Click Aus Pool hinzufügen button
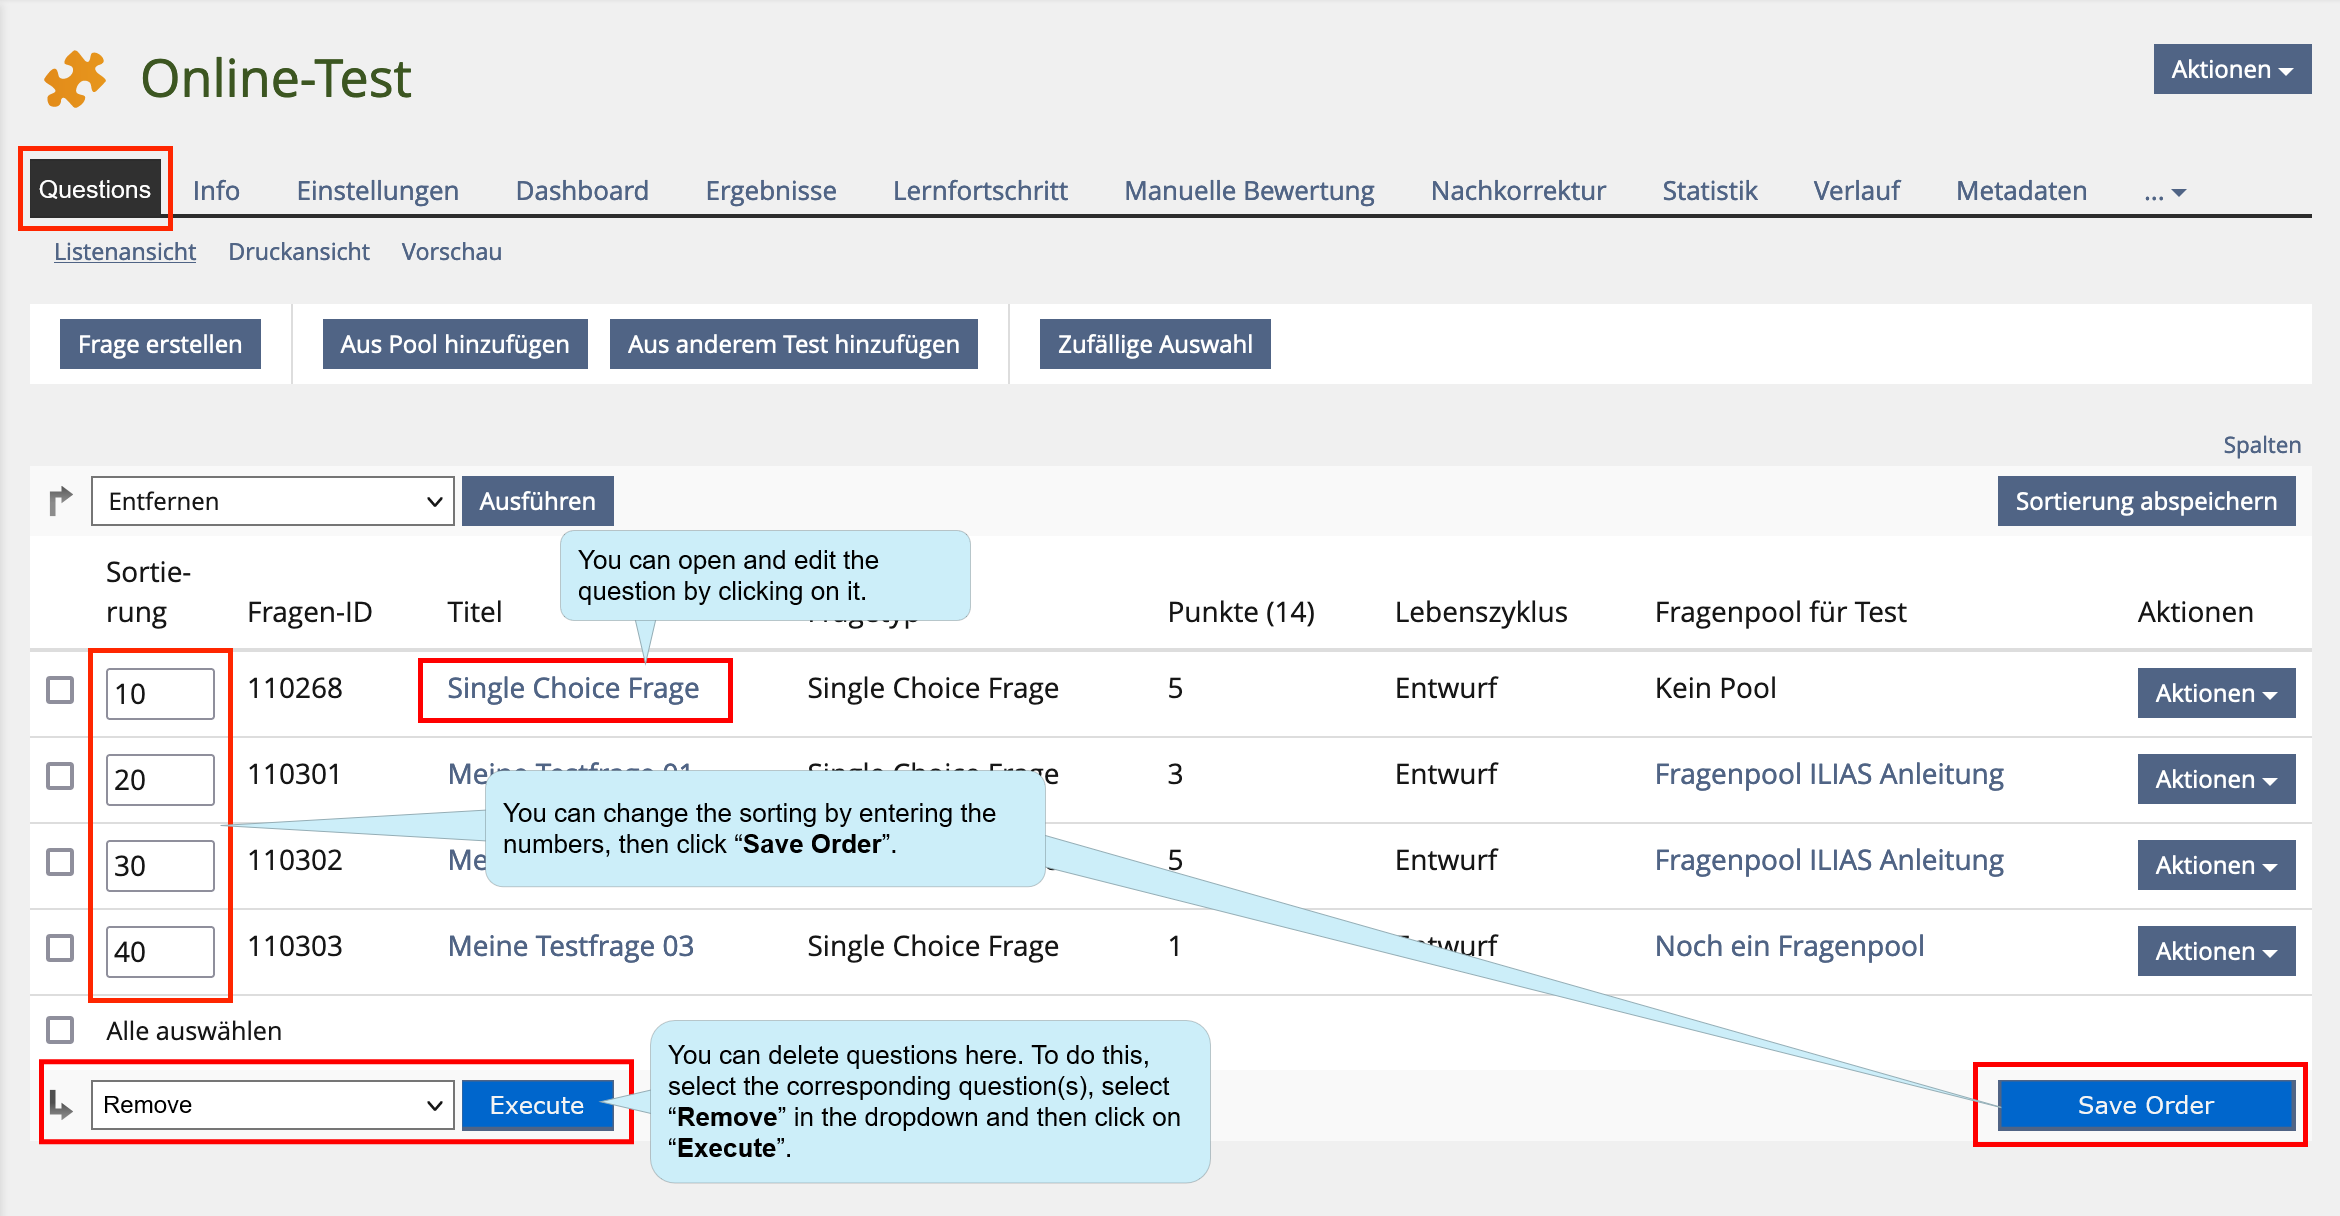Viewport: 2340px width, 1216px height. click(455, 344)
